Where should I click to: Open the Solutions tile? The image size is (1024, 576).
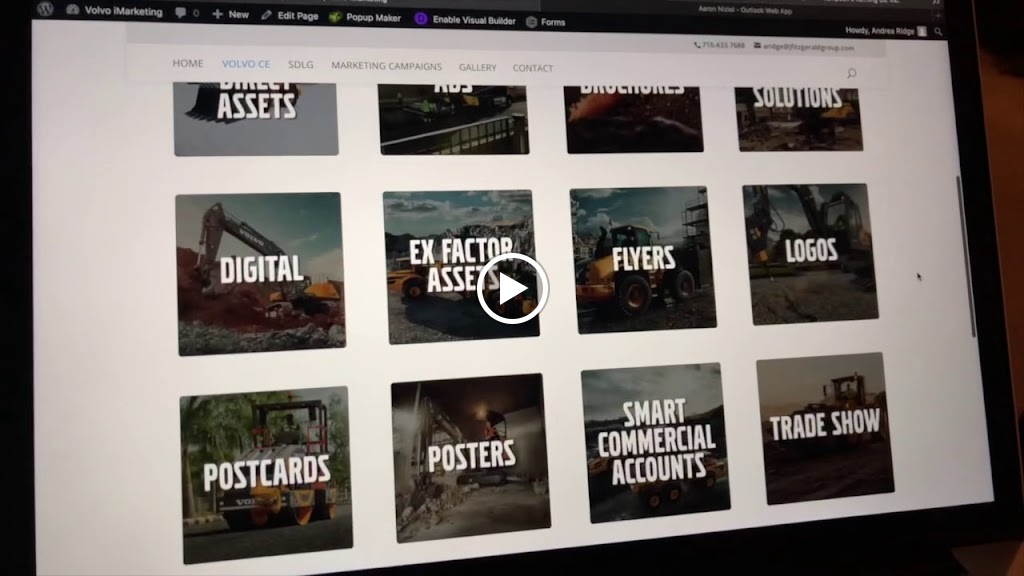(x=799, y=118)
